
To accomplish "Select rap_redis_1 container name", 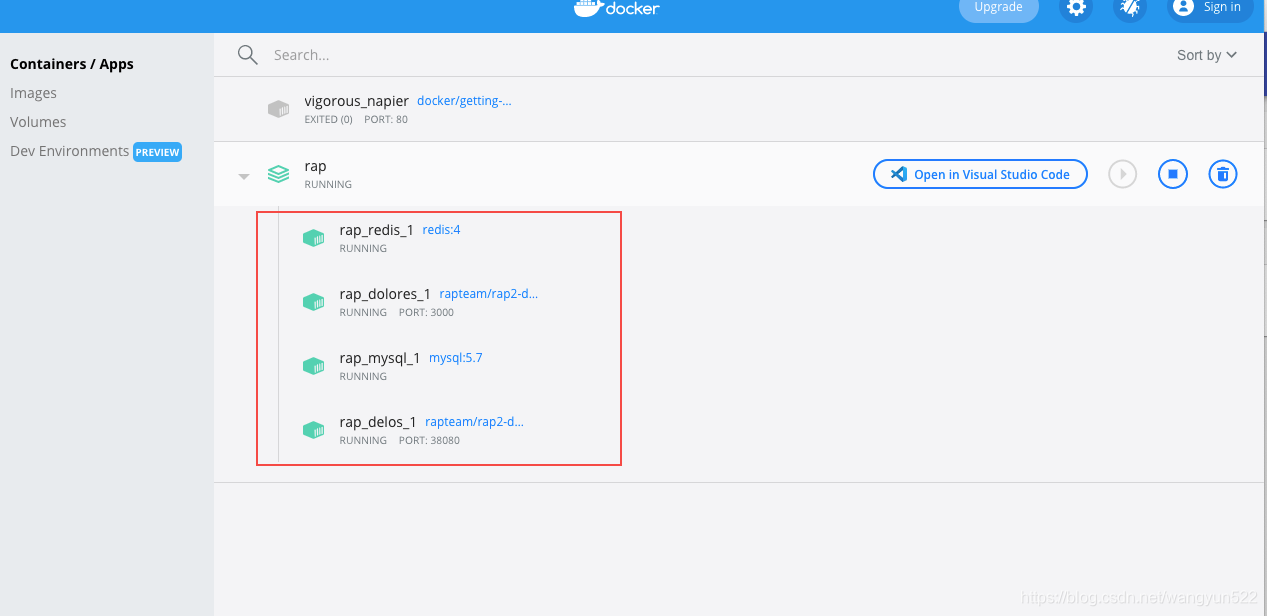I will [377, 230].
